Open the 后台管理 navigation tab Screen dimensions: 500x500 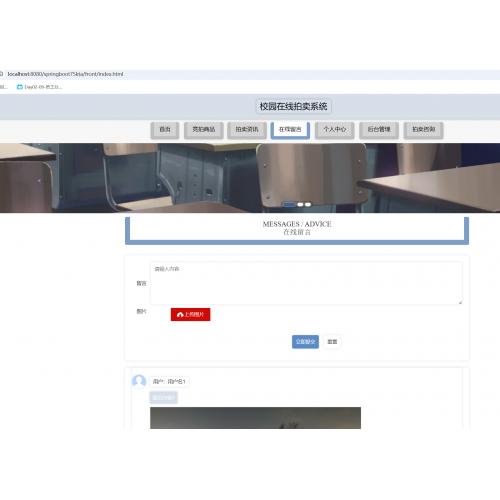[379, 130]
